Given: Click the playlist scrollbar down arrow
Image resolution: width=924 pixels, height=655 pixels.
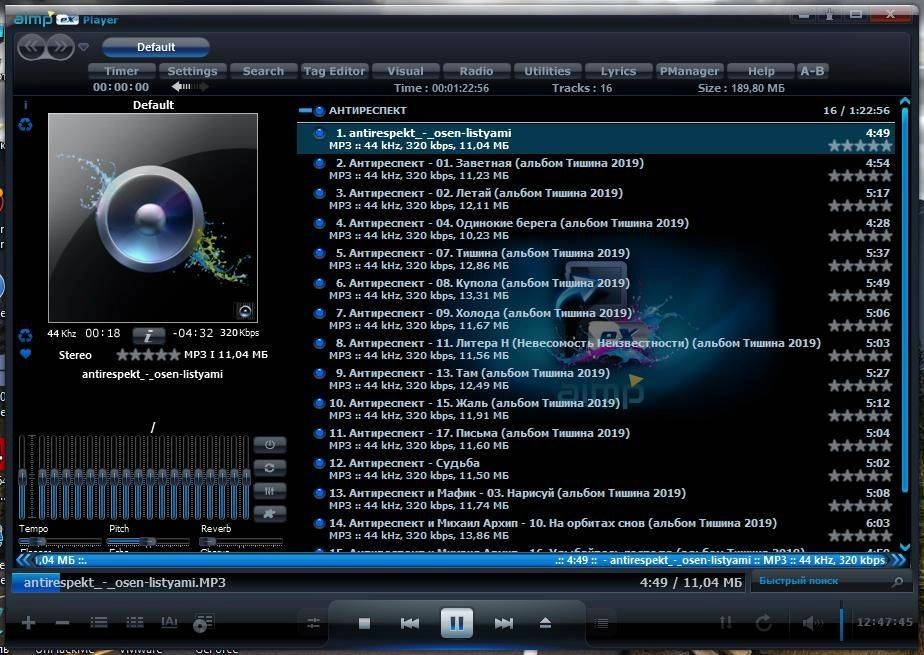Looking at the screenshot, I should click(905, 547).
